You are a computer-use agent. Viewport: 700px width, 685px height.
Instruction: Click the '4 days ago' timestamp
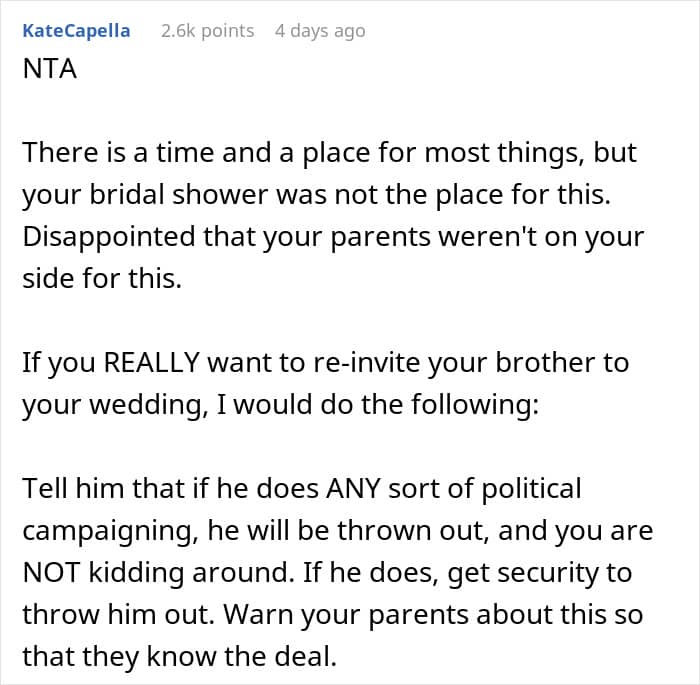320,30
